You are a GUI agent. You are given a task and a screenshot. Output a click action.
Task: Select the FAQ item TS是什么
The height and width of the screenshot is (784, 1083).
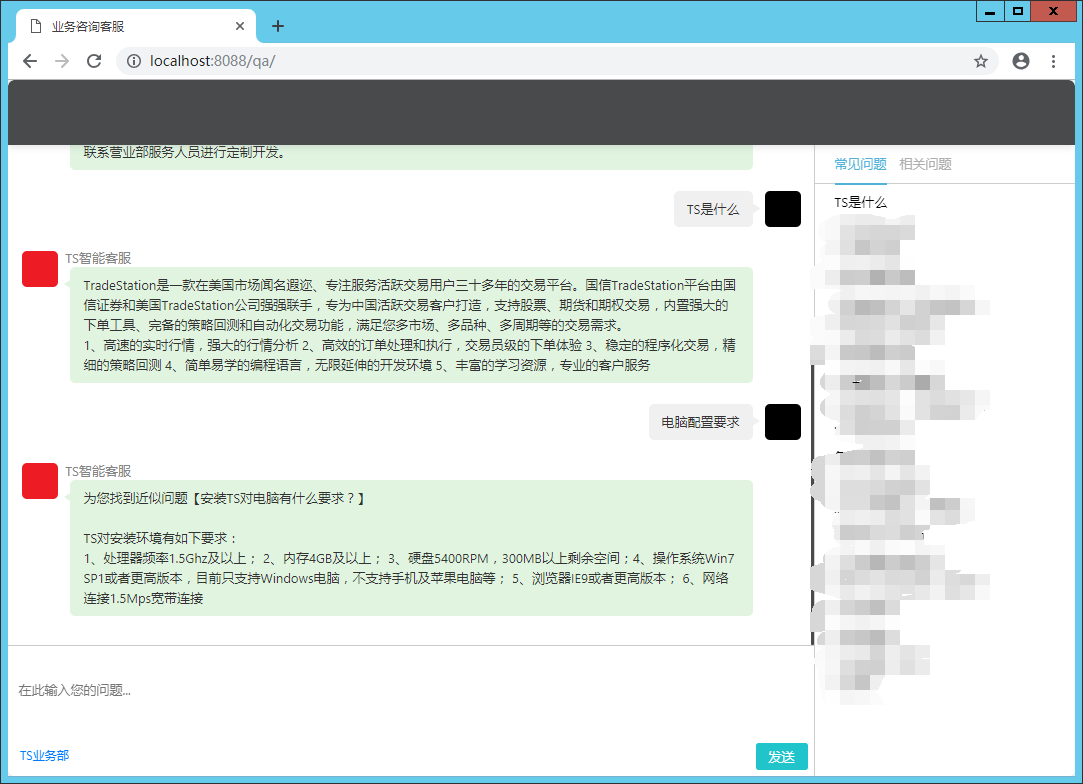861,202
